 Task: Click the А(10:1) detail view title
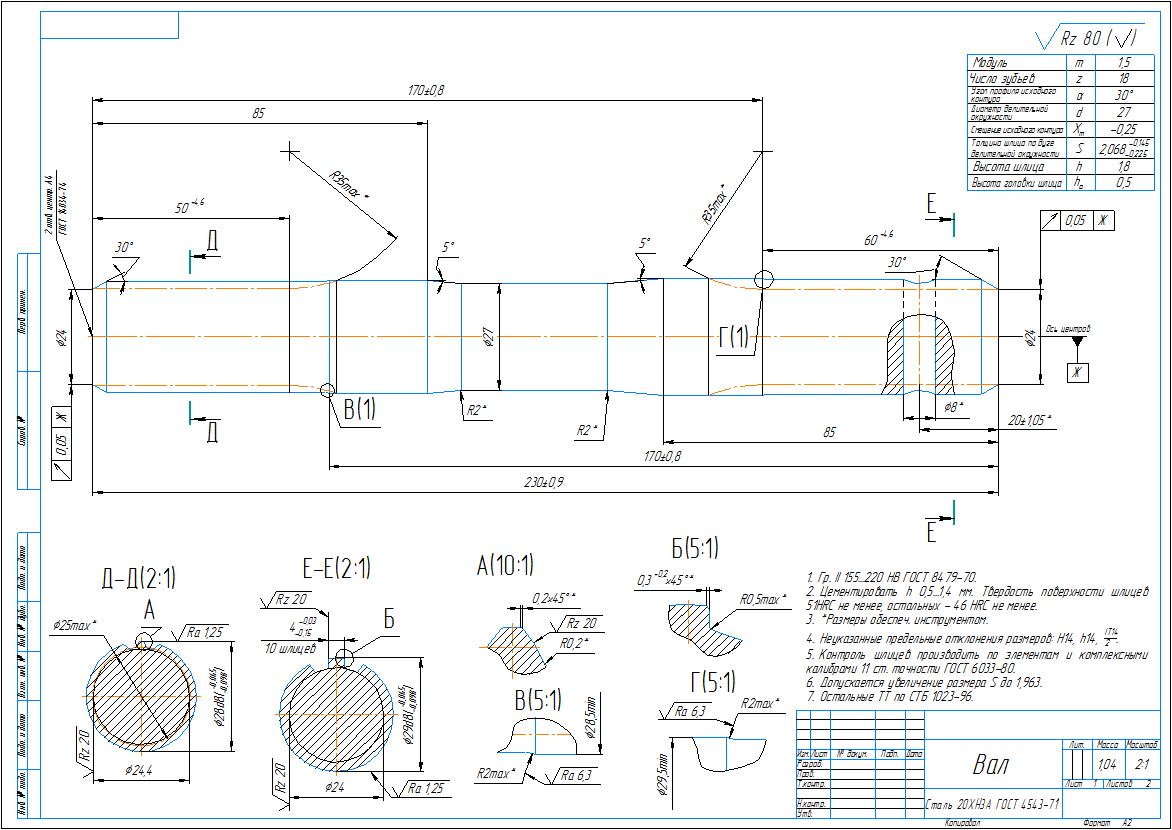coord(506,565)
